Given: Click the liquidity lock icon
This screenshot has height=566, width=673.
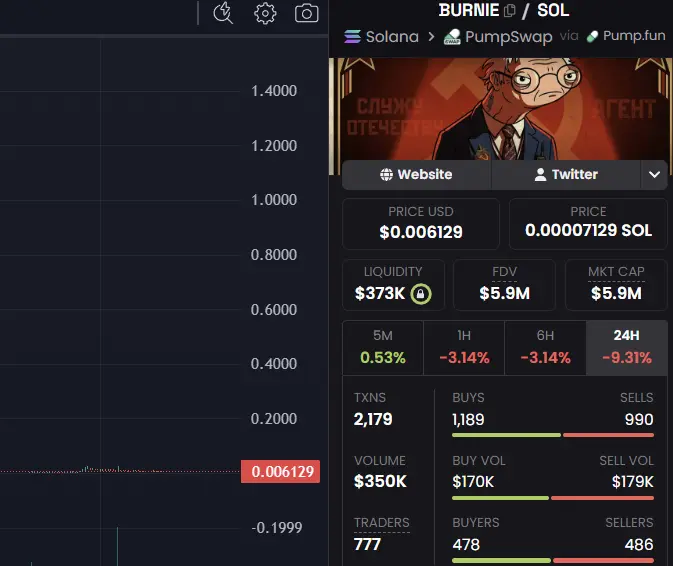Looking at the screenshot, I should pyautogui.click(x=421, y=294).
